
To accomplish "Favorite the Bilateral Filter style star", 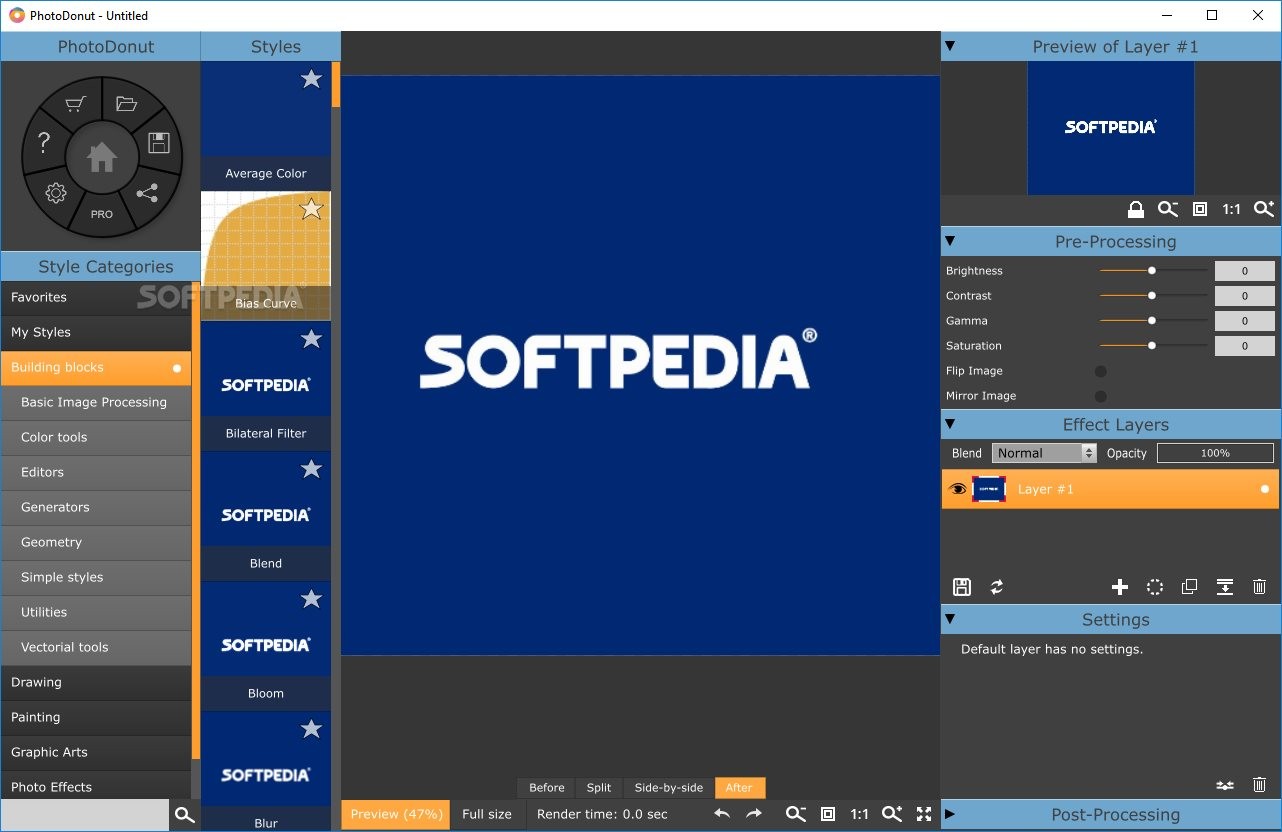I will click(x=311, y=339).
